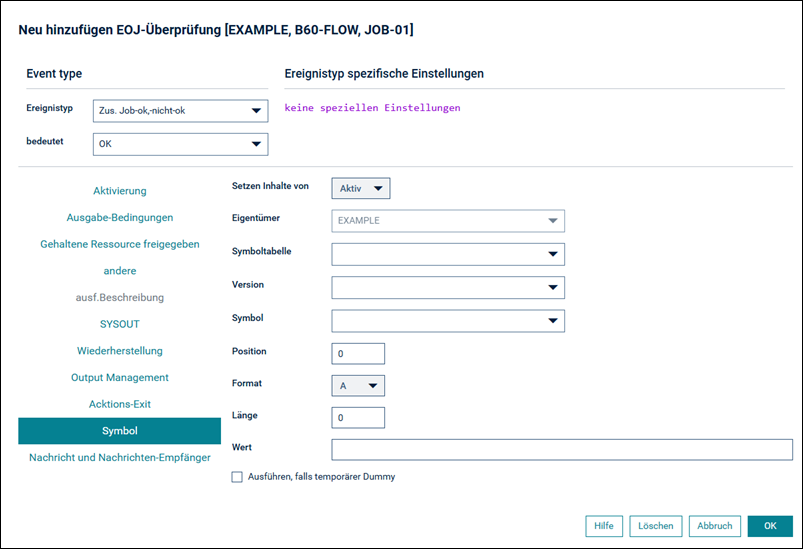Click the Ereignistyp spezifische Einstellungen heading
This screenshot has width=803, height=549.
coord(384,74)
